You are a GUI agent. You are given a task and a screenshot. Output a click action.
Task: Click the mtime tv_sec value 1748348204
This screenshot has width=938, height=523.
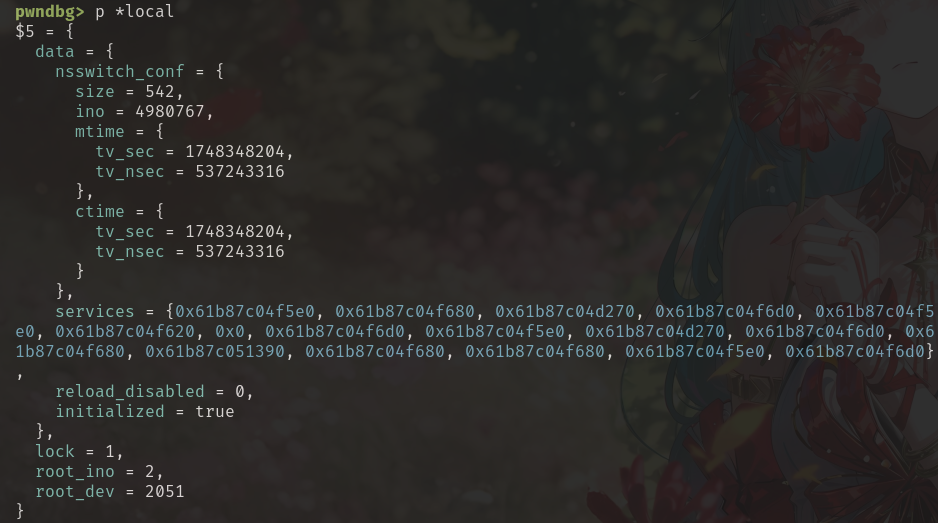pyautogui.click(x=234, y=151)
